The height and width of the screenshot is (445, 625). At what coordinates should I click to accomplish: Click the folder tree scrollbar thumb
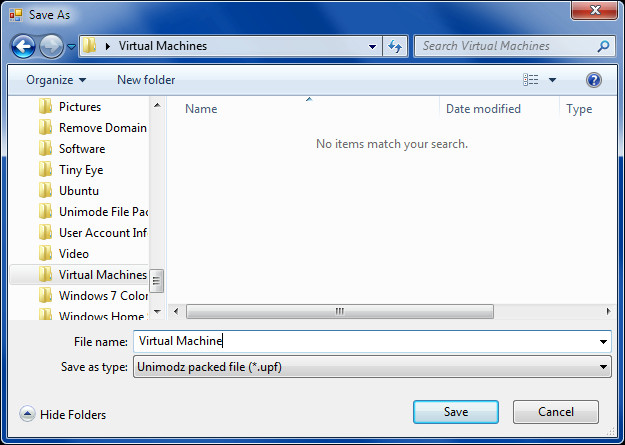pyautogui.click(x=157, y=281)
